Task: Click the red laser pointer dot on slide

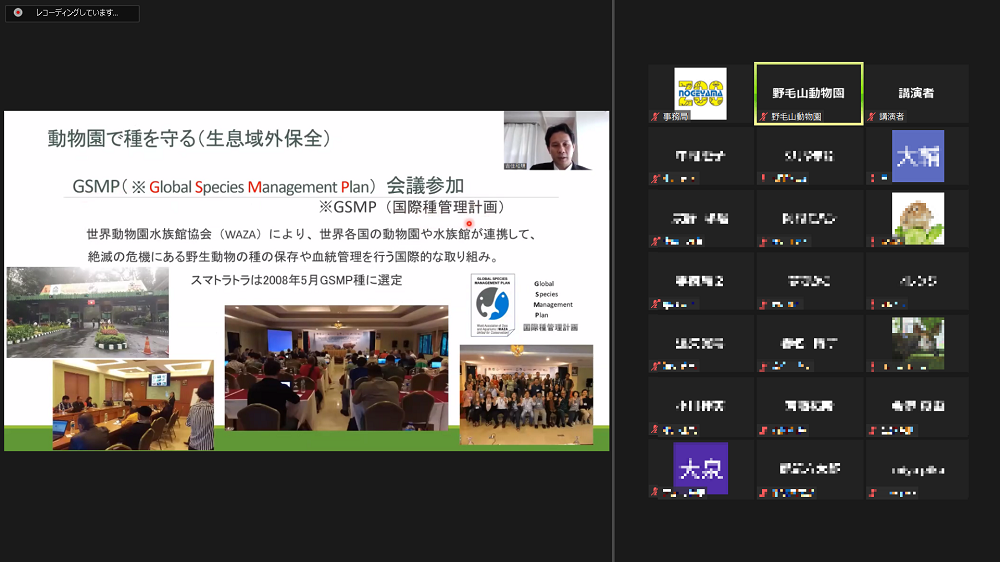Action: (x=468, y=223)
